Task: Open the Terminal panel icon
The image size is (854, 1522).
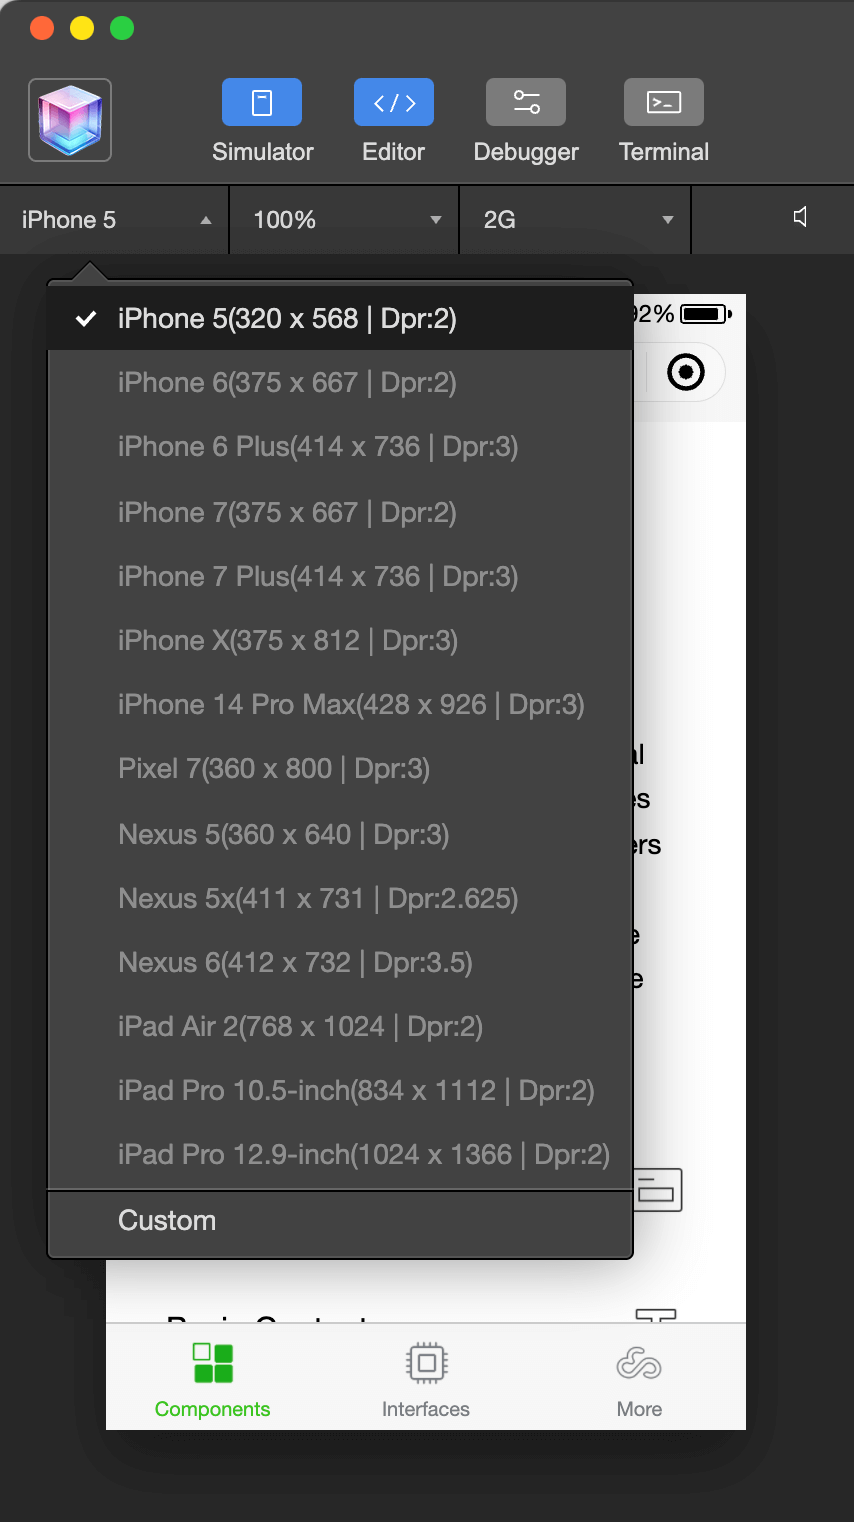Action: 664,103
